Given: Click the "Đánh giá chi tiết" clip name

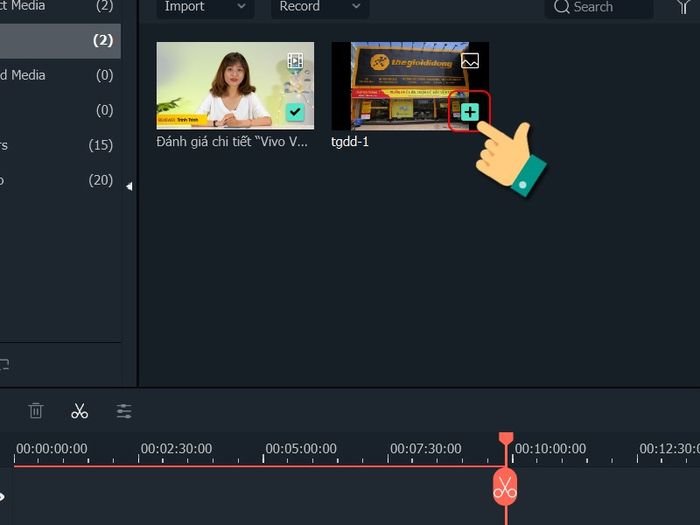Looking at the screenshot, I should coord(232,142).
